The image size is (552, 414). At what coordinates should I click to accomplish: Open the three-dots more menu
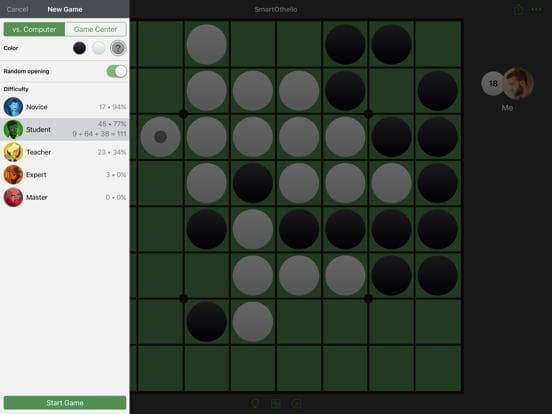pos(536,10)
